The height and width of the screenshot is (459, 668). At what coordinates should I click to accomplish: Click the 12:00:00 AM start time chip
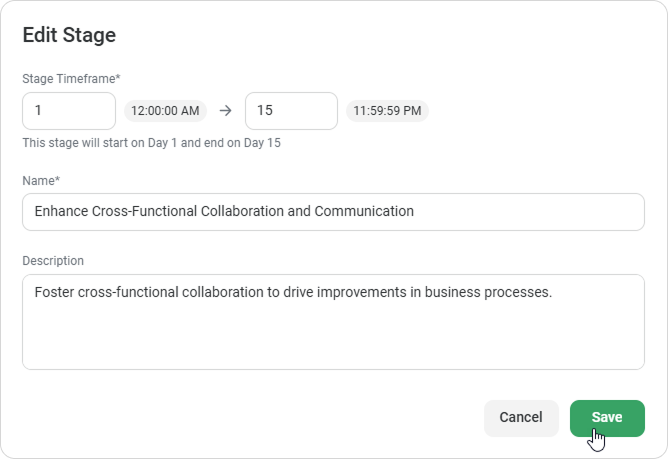click(165, 111)
